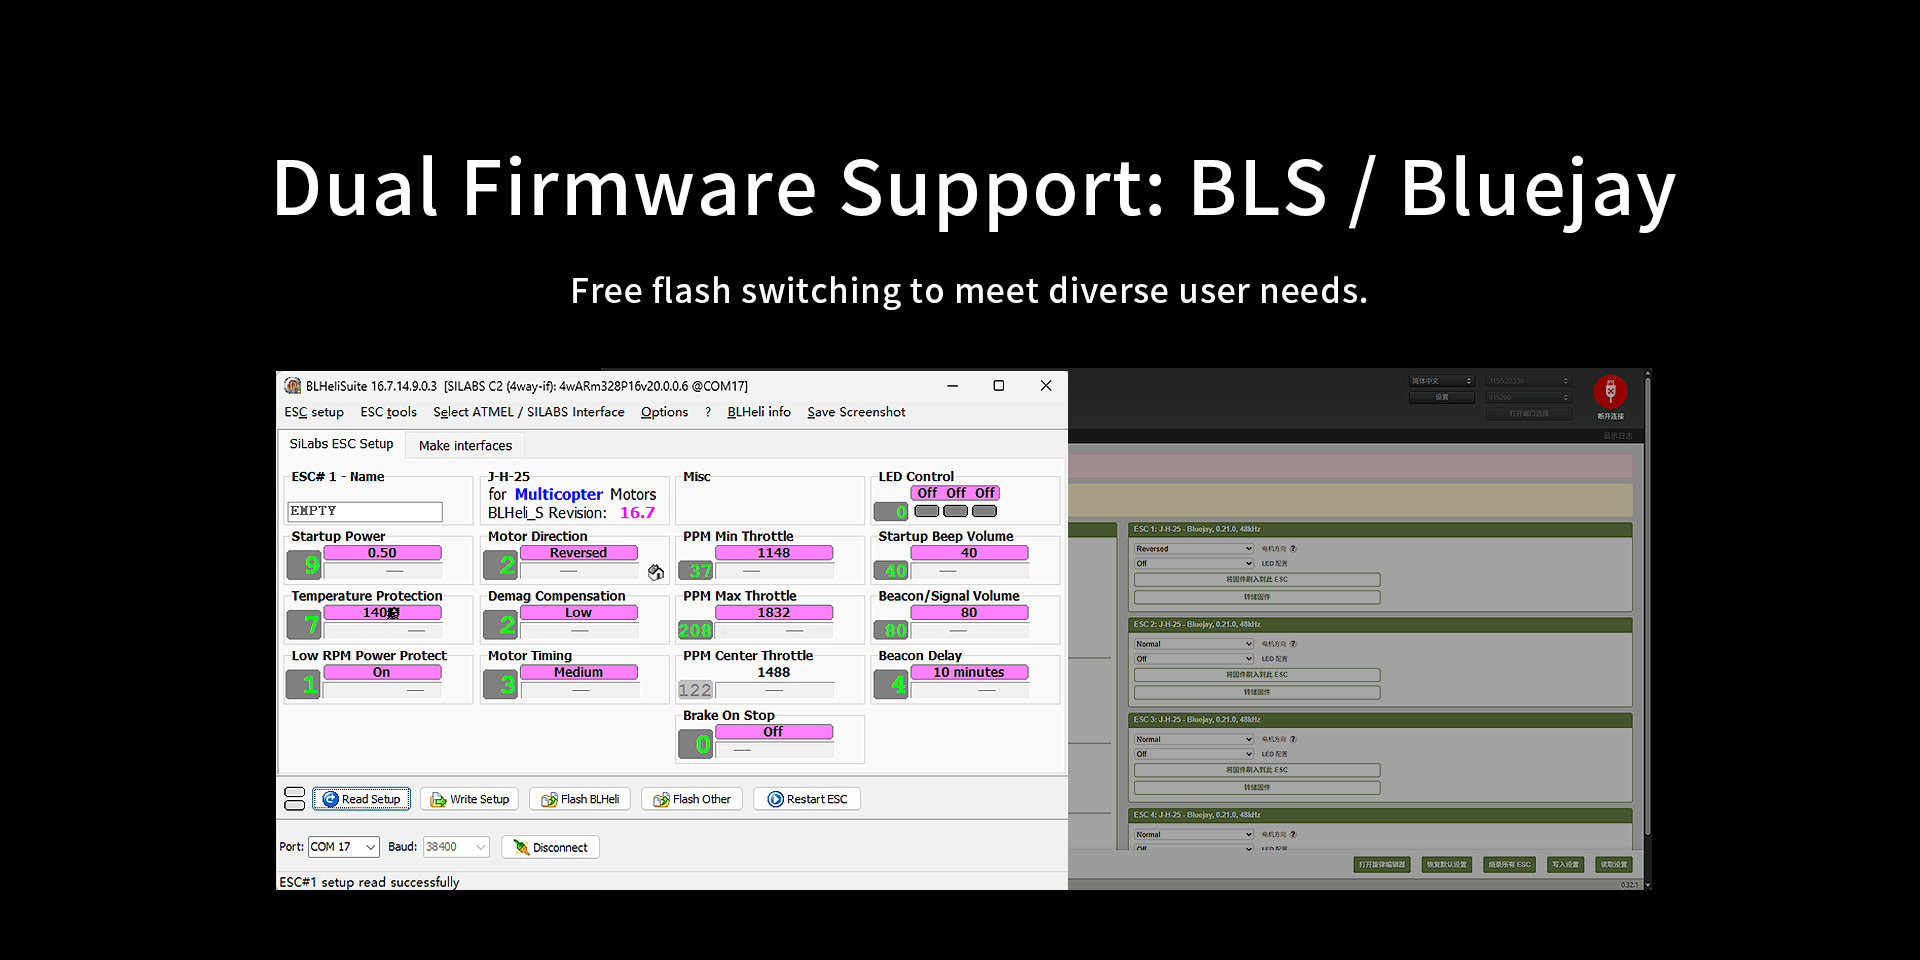Open Select ATMEL / SILABS Interface menu
The image size is (1920, 960).
[x=528, y=412]
